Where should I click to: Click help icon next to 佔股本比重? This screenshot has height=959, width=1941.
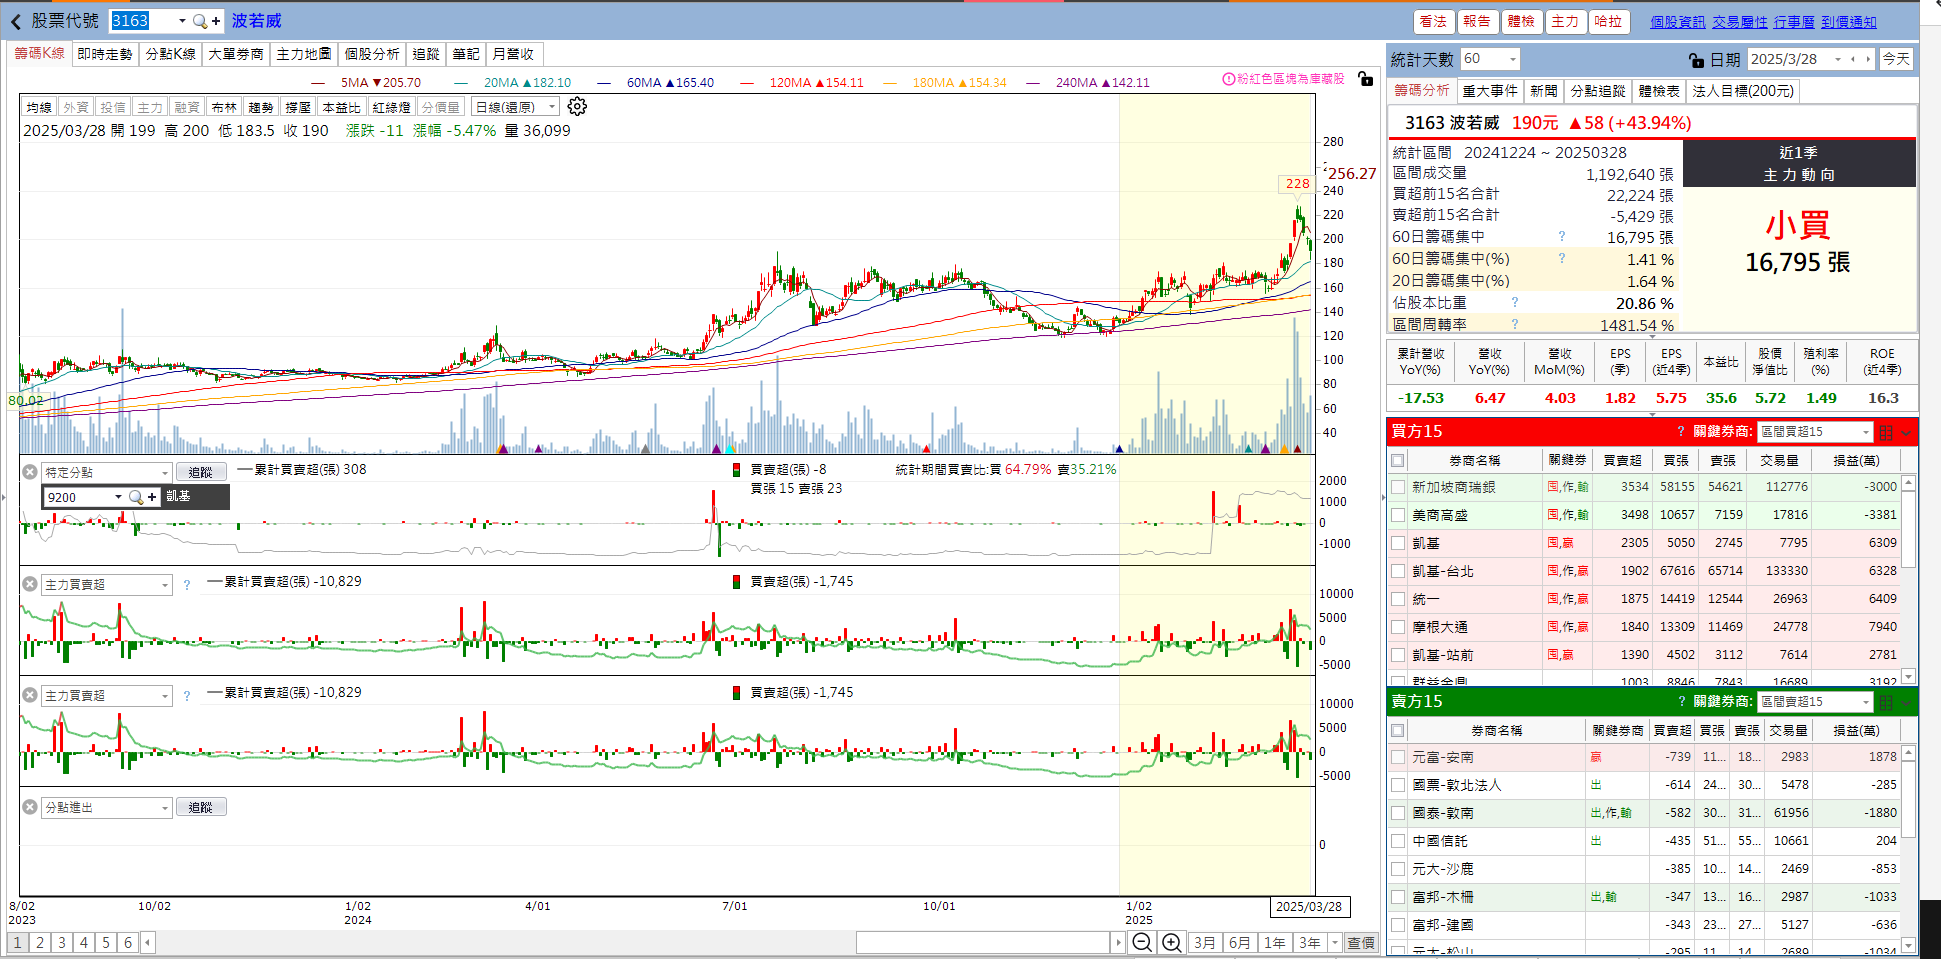pyautogui.click(x=1515, y=302)
